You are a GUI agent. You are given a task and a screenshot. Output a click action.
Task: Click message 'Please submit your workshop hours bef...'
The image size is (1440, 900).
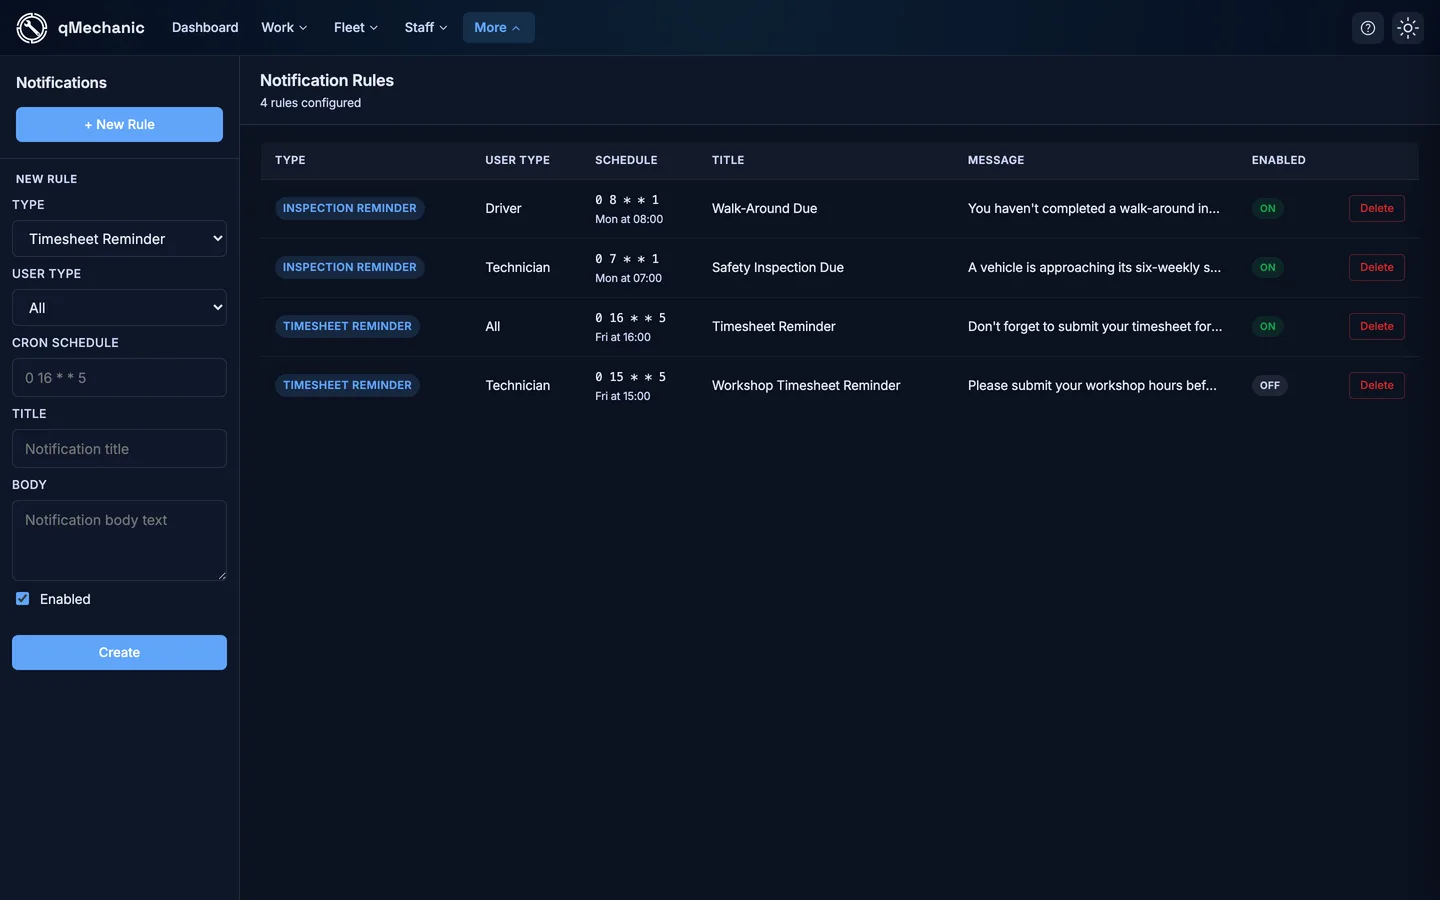[1092, 386]
